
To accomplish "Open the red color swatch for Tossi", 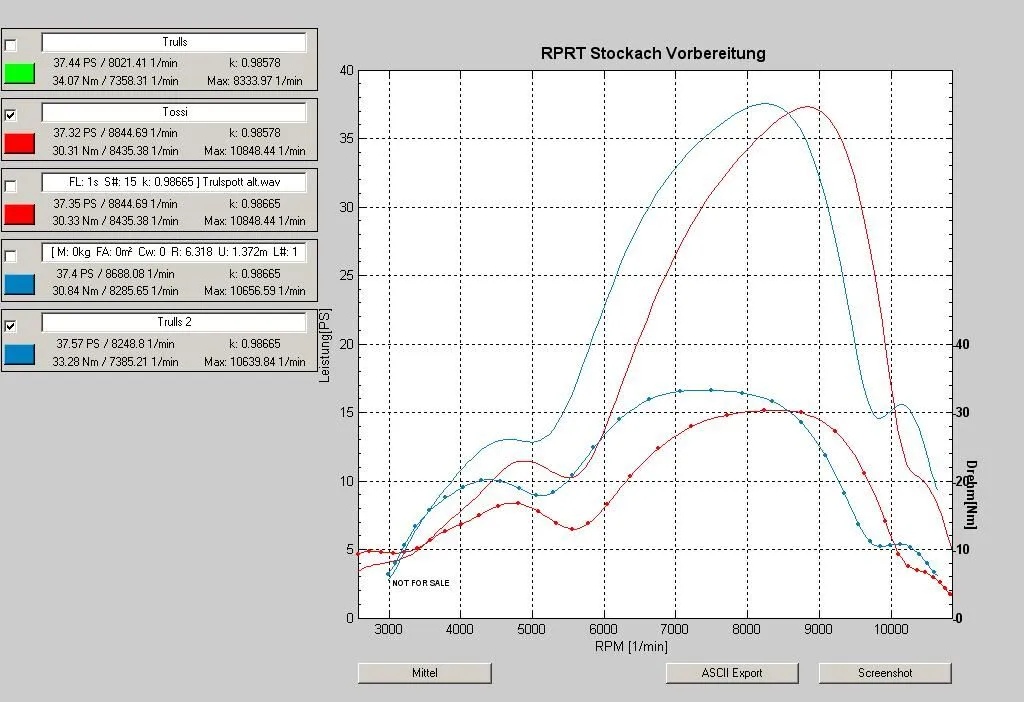I will pos(20,143).
